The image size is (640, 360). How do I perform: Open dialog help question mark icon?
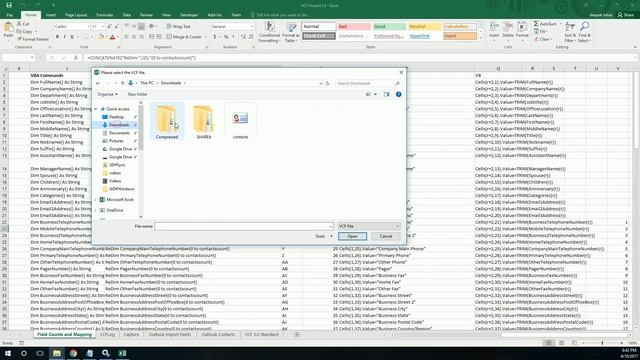[x=398, y=94]
